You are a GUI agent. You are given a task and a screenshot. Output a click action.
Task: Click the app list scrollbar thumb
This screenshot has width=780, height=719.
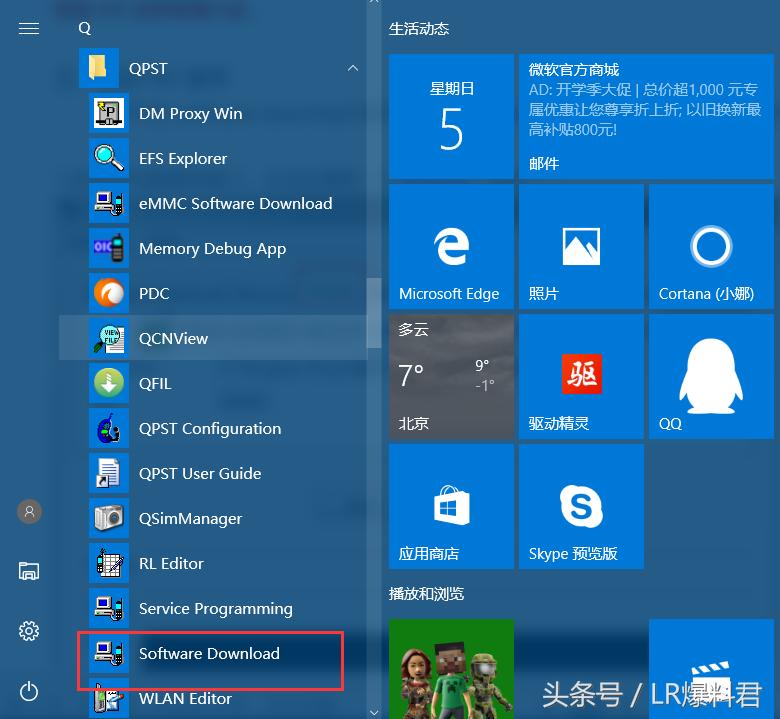(374, 312)
